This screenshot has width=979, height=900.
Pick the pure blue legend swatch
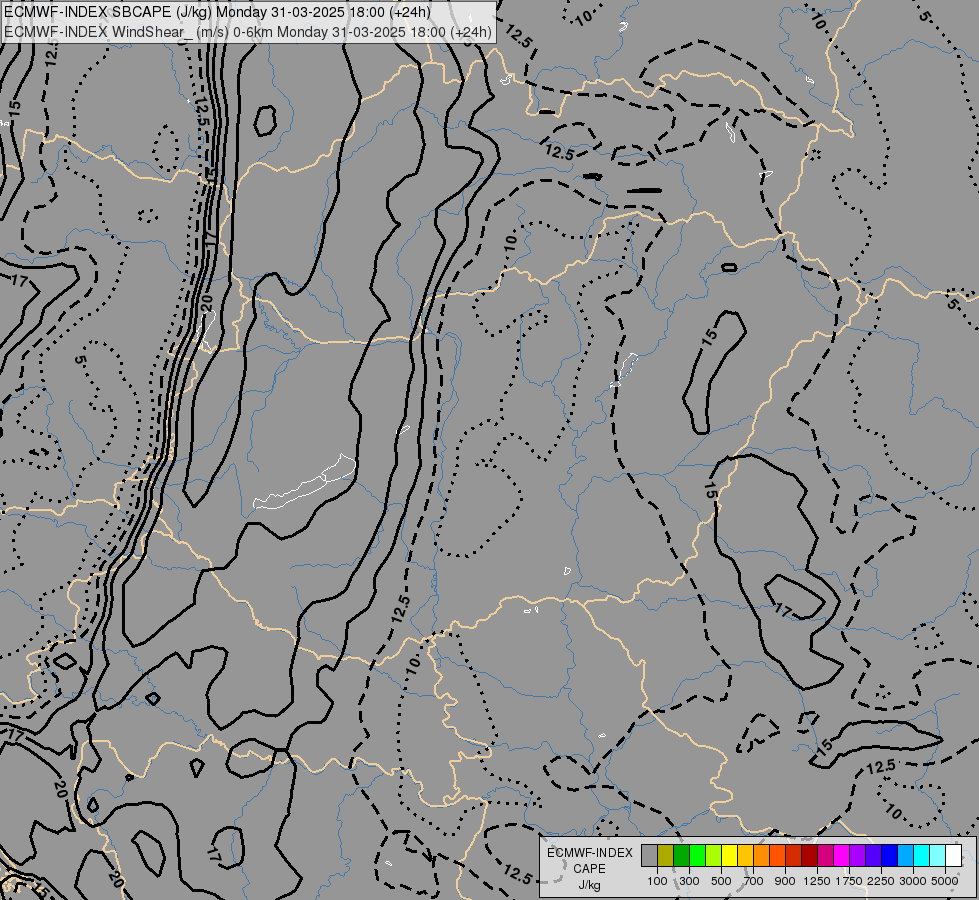coord(890,855)
